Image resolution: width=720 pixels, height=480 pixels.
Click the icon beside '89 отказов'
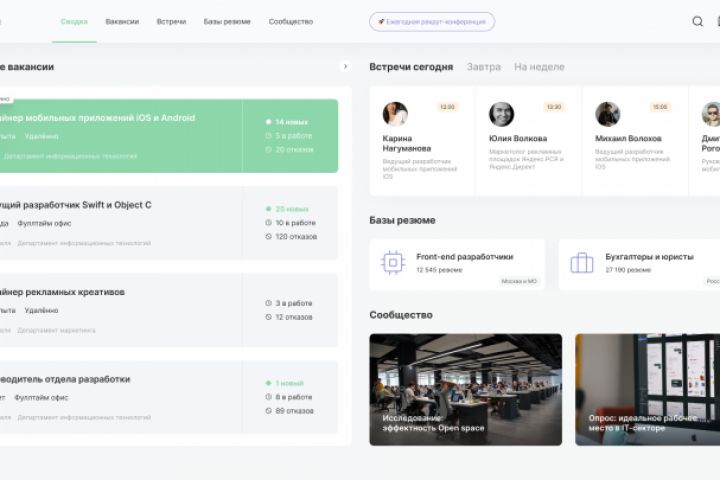click(x=269, y=411)
